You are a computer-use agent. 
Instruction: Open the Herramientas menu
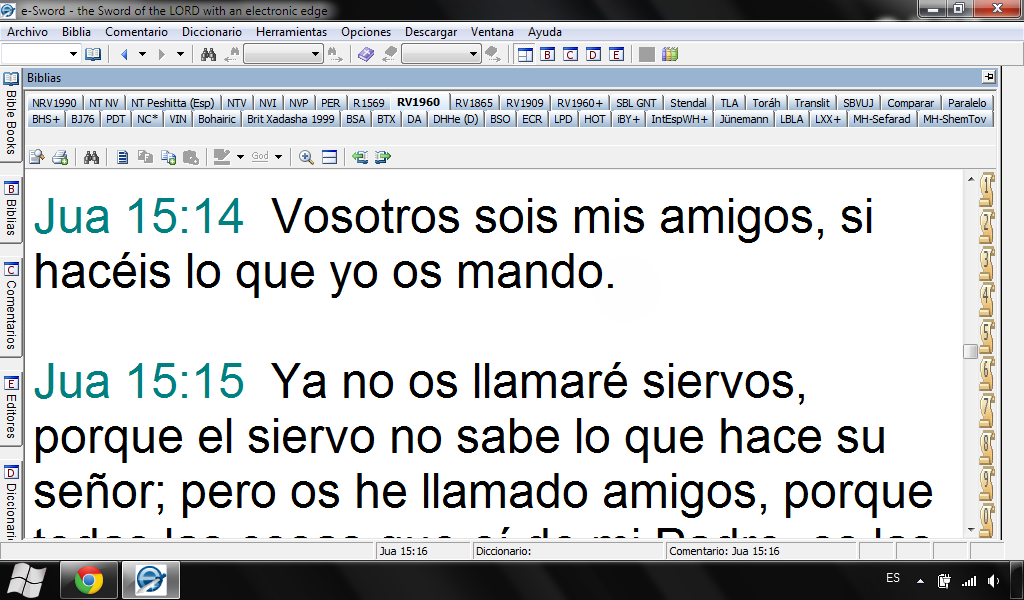pos(291,31)
